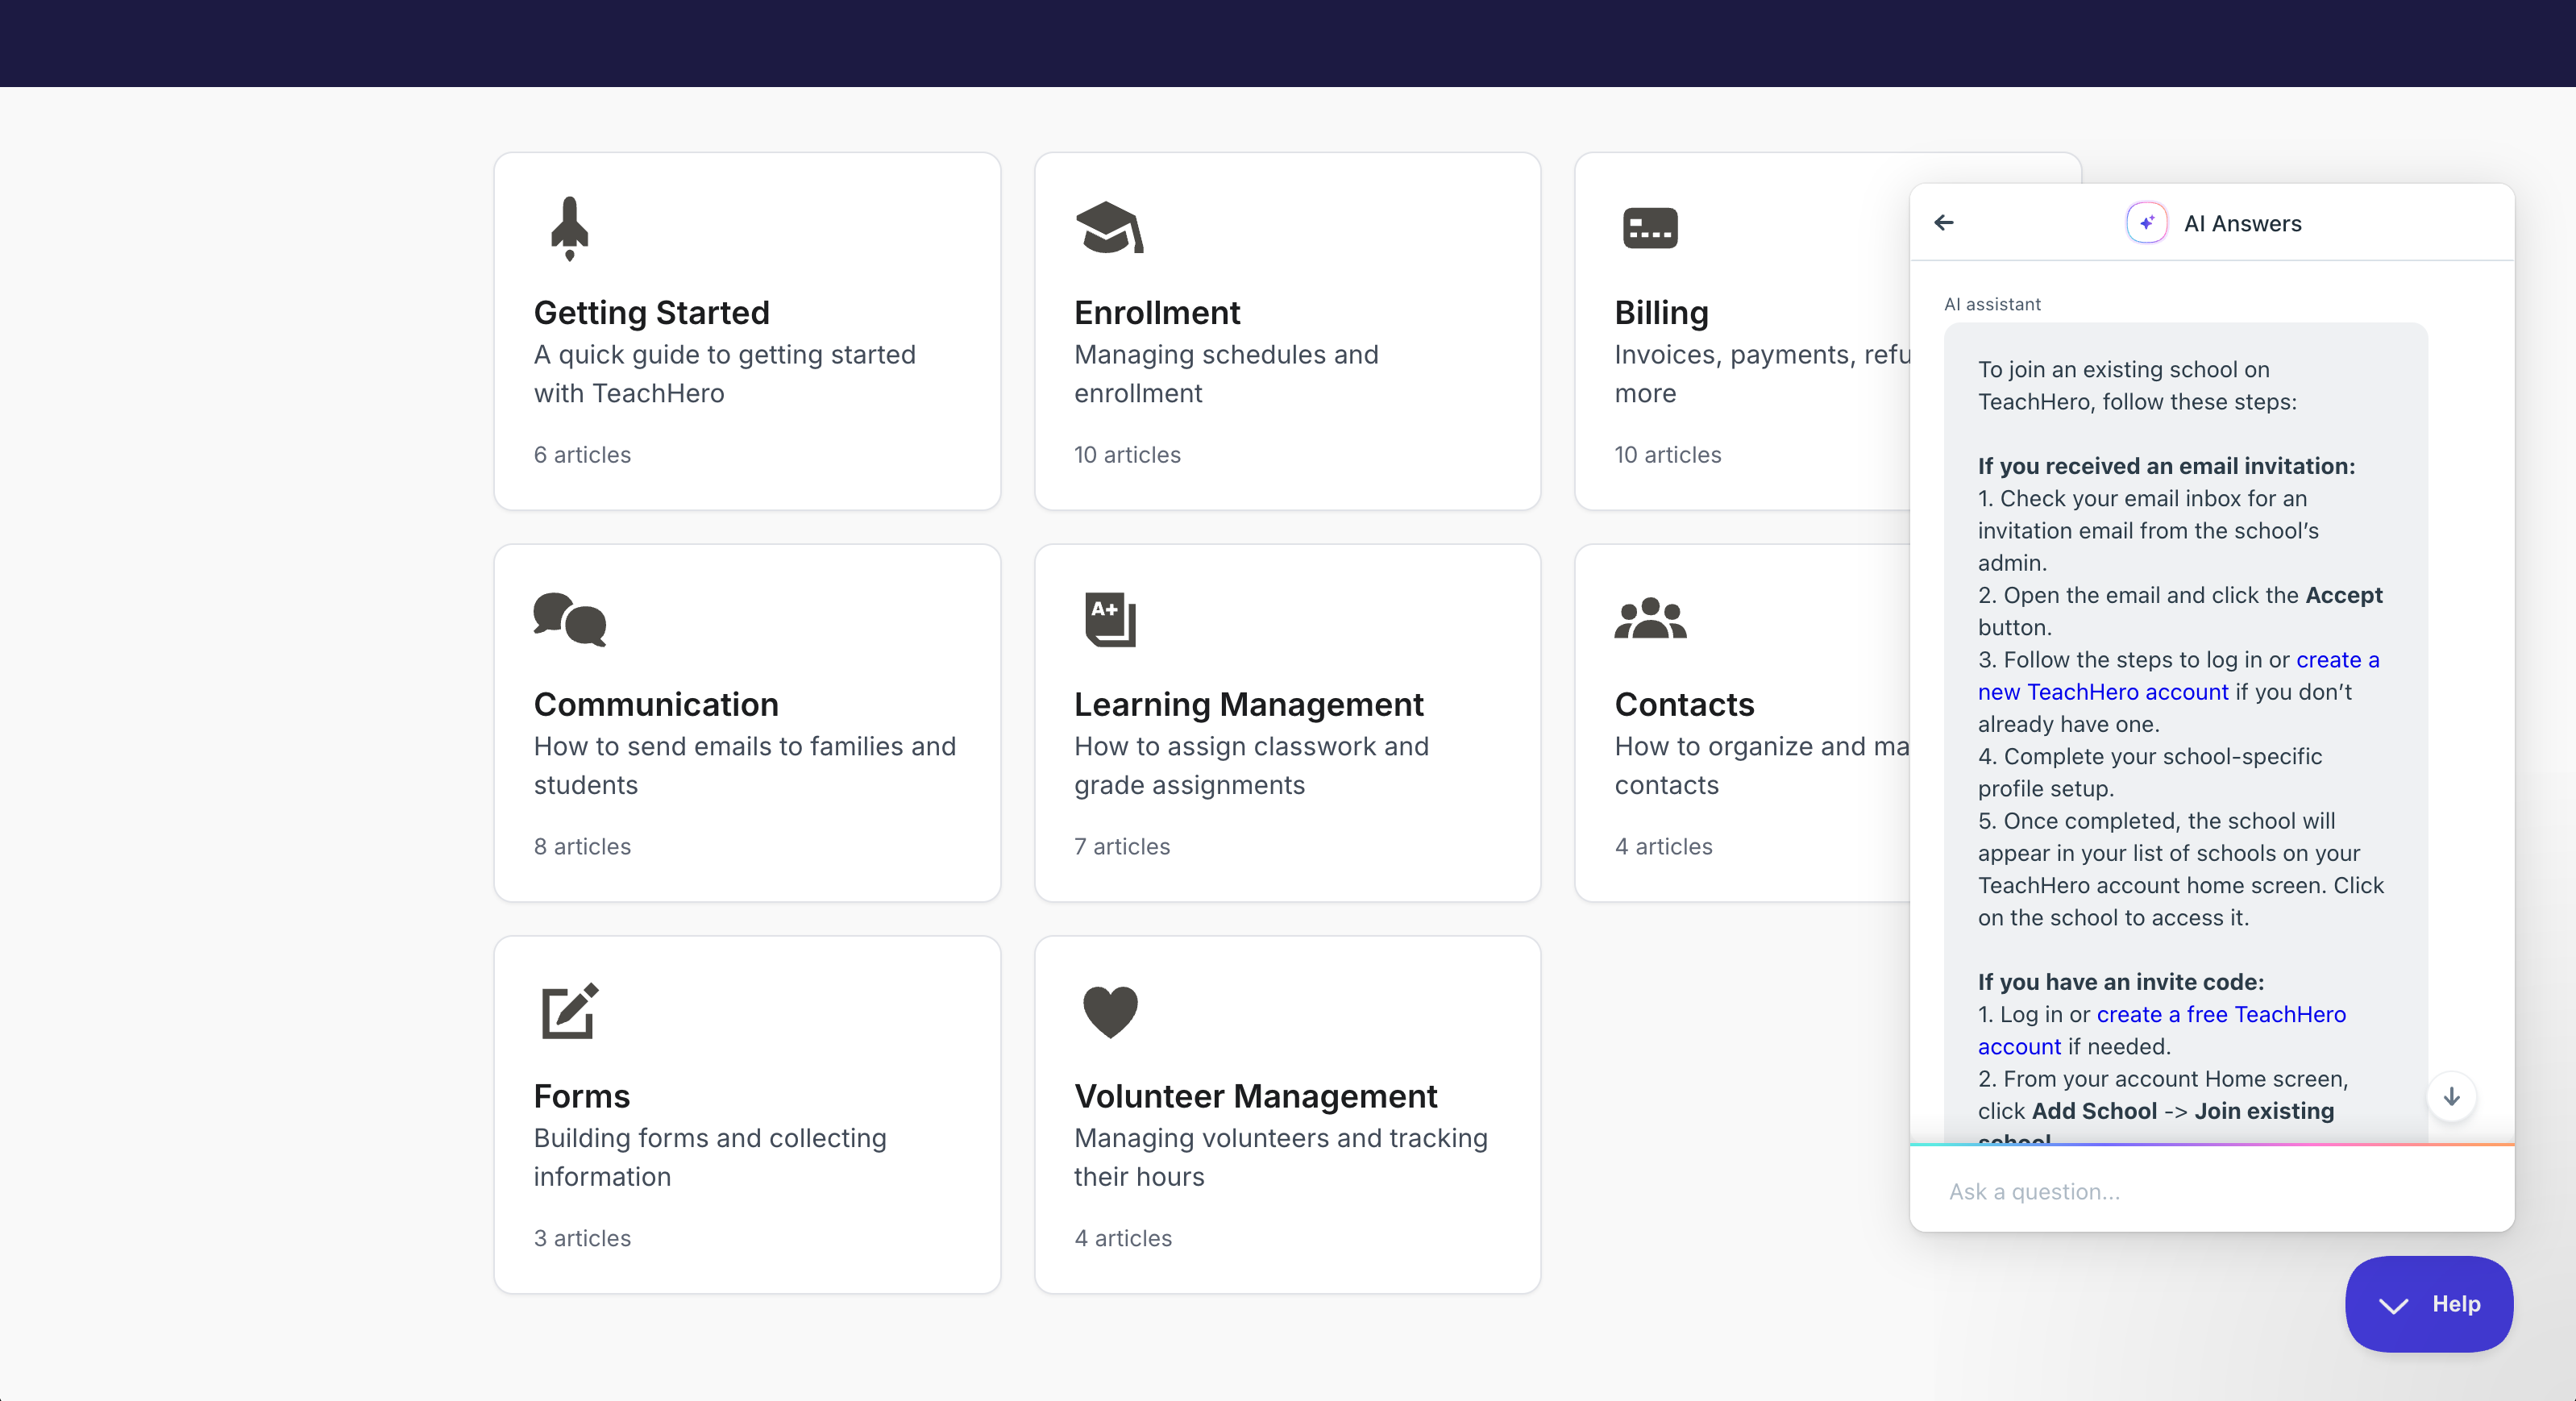The image size is (2576, 1401).
Task: Open the Volunteer Management category title
Action: coord(1255,1096)
